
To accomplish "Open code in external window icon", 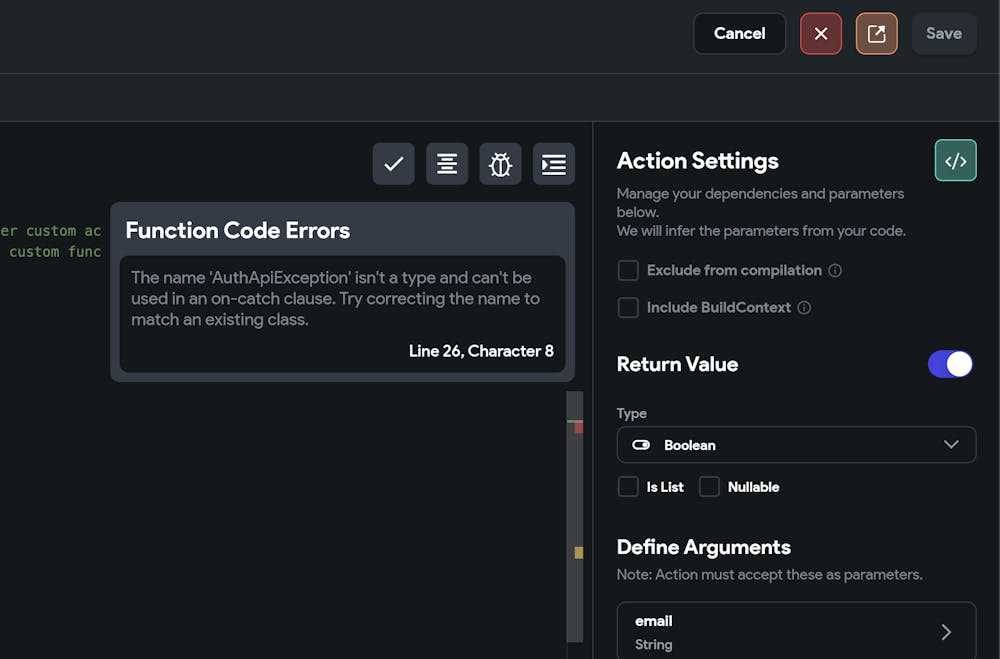I will [876, 33].
